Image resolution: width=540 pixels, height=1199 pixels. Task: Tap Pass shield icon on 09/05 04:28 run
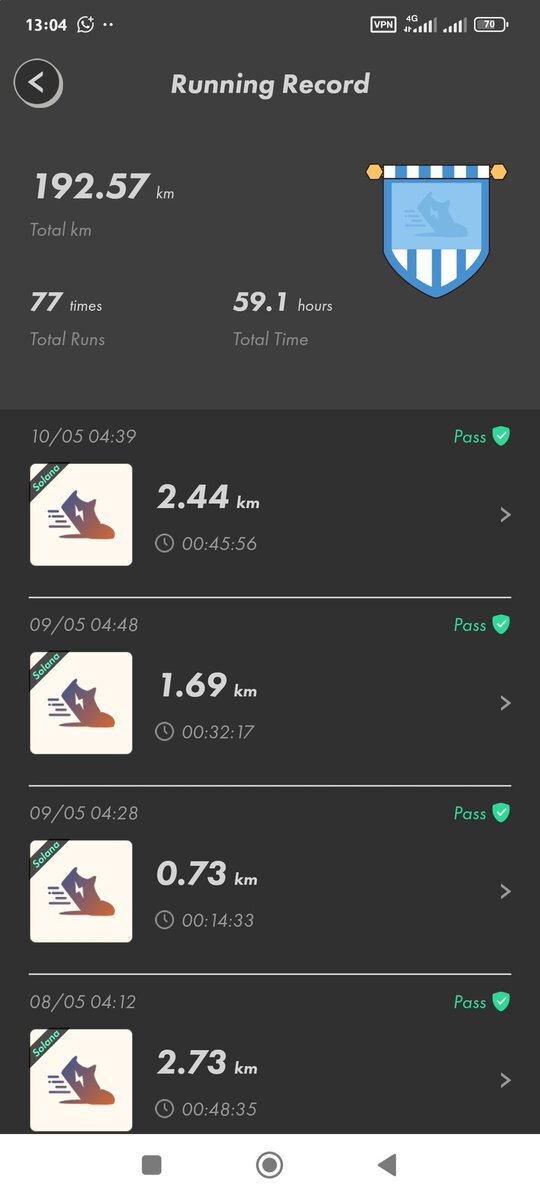pyautogui.click(x=501, y=813)
